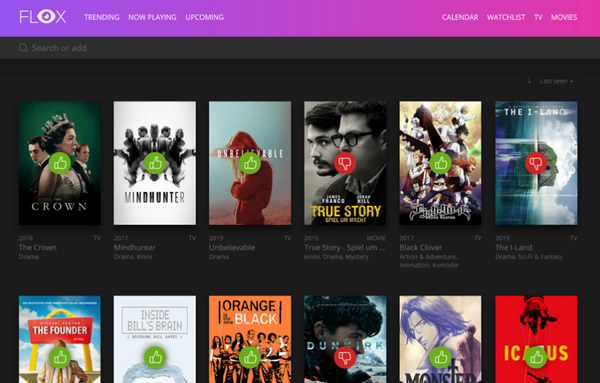This screenshot has width=600, height=383.
Task: Open the Now Playing section
Action: (152, 17)
